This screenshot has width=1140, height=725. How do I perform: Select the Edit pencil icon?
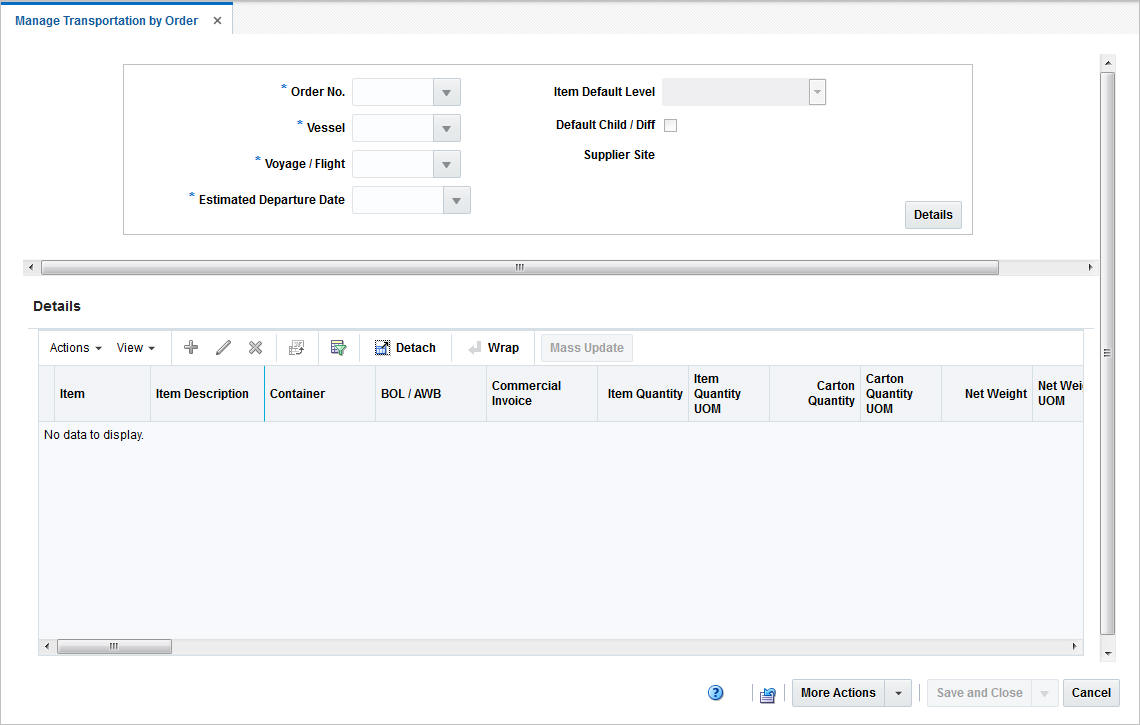(x=223, y=347)
